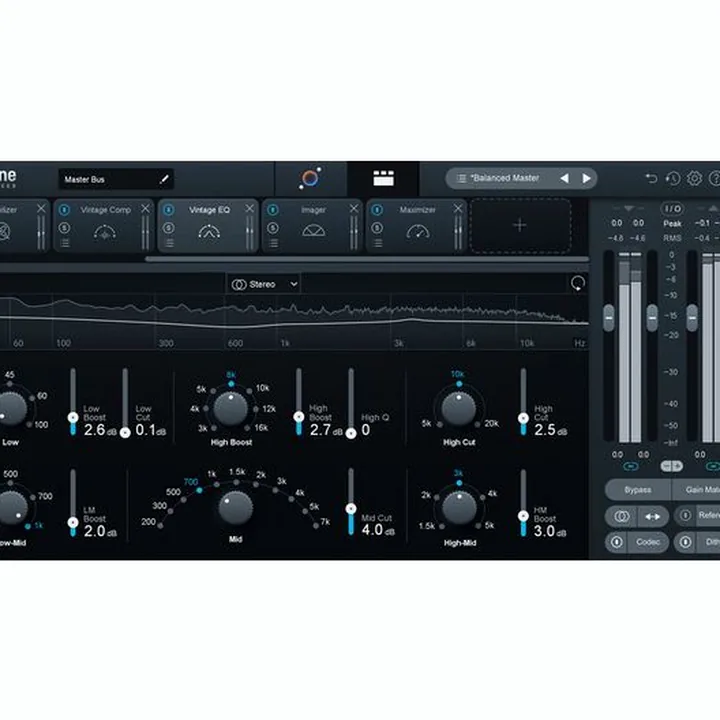The width and height of the screenshot is (720, 720).
Task: Click the spectrum reset circular icon
Action: [x=578, y=283]
